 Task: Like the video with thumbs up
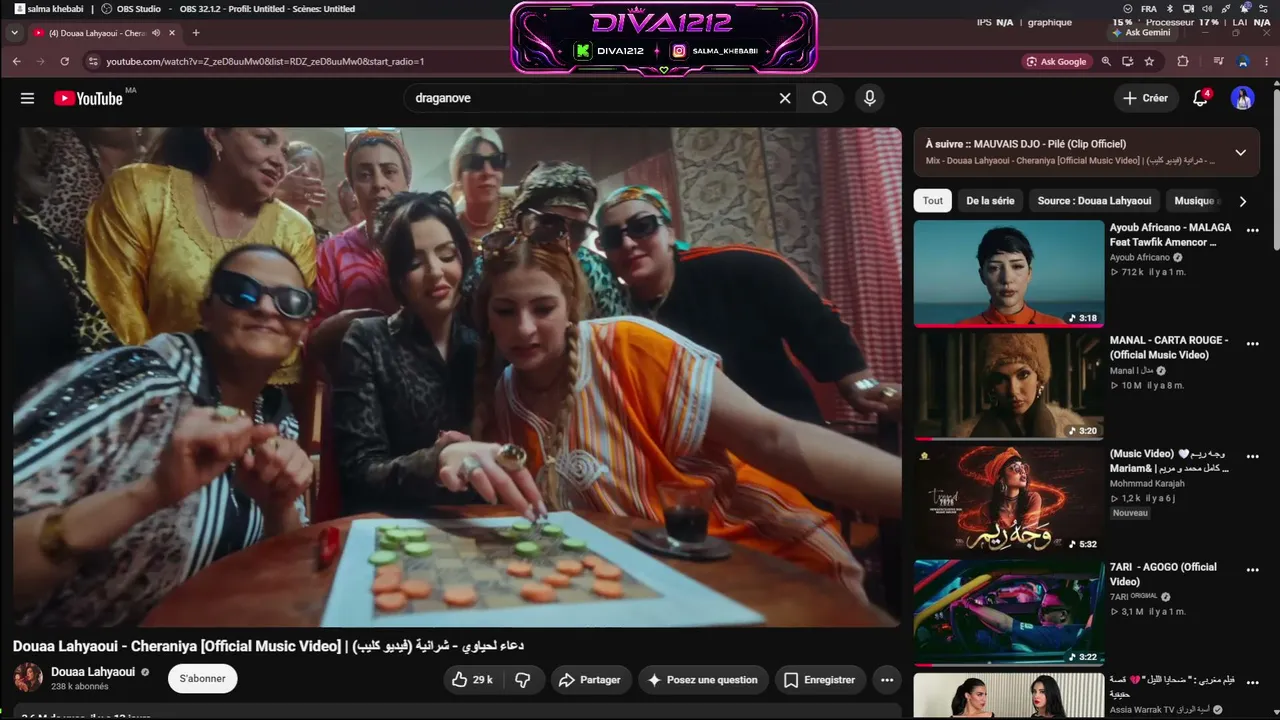472,680
